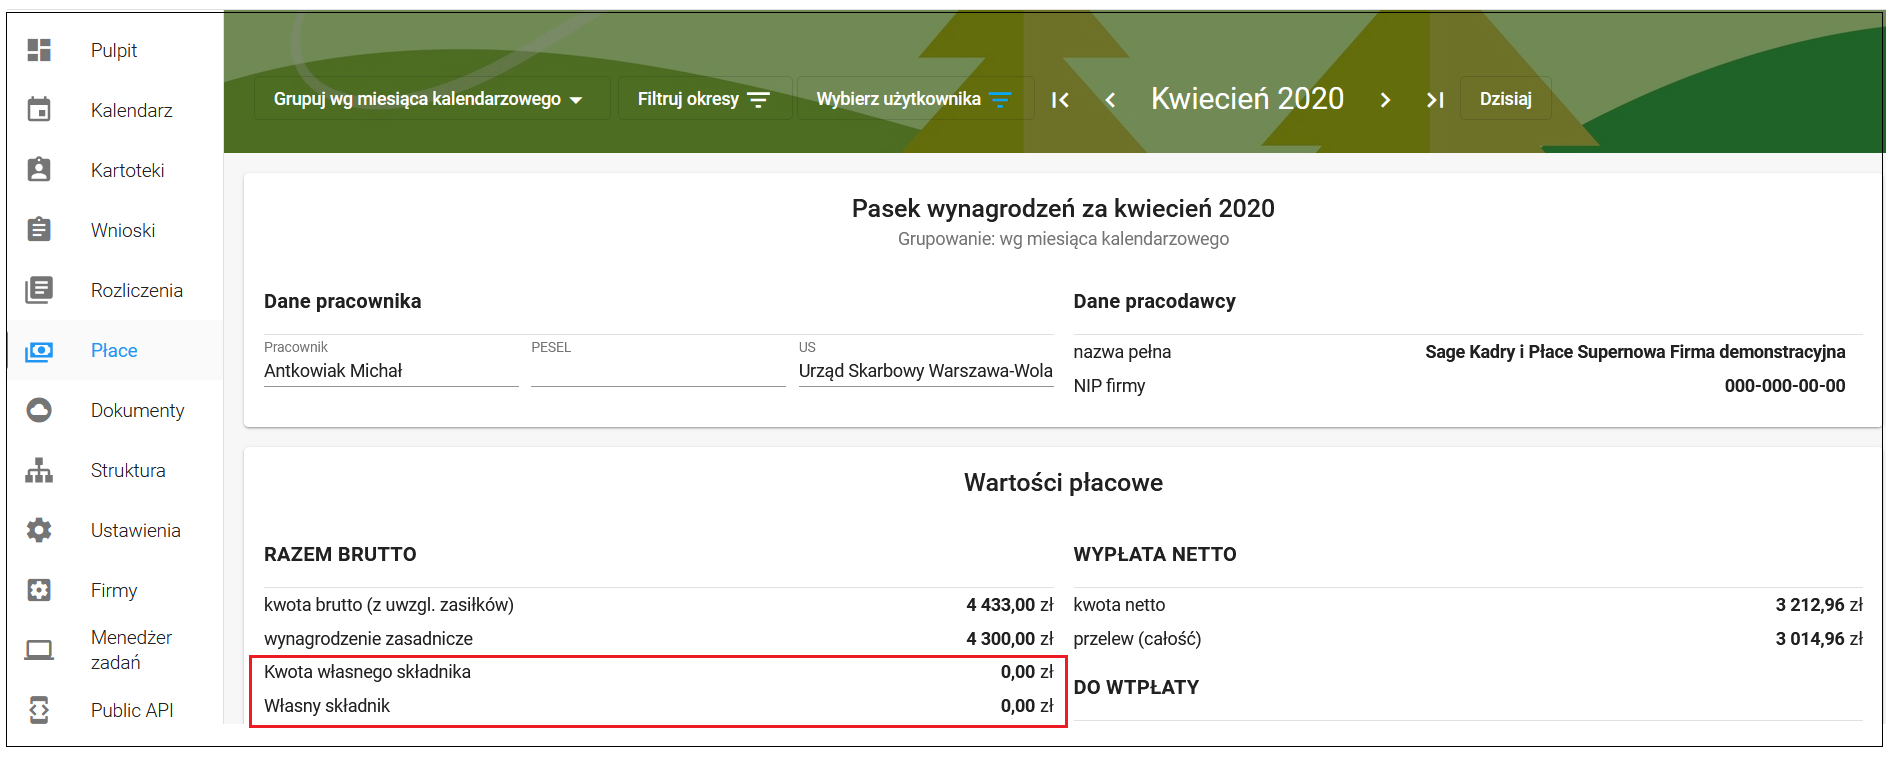Click the Dane pracownika heading
The width and height of the screenshot is (1891, 761).
click(x=342, y=301)
